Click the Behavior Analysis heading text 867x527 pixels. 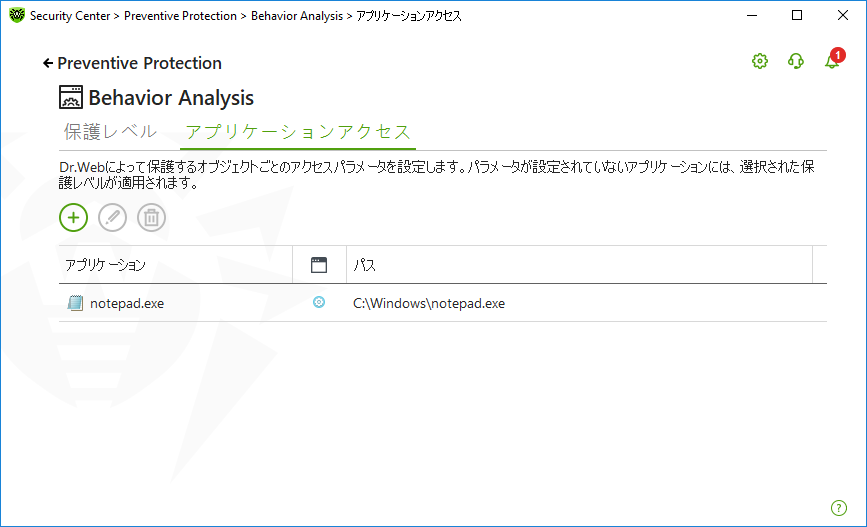[171, 98]
